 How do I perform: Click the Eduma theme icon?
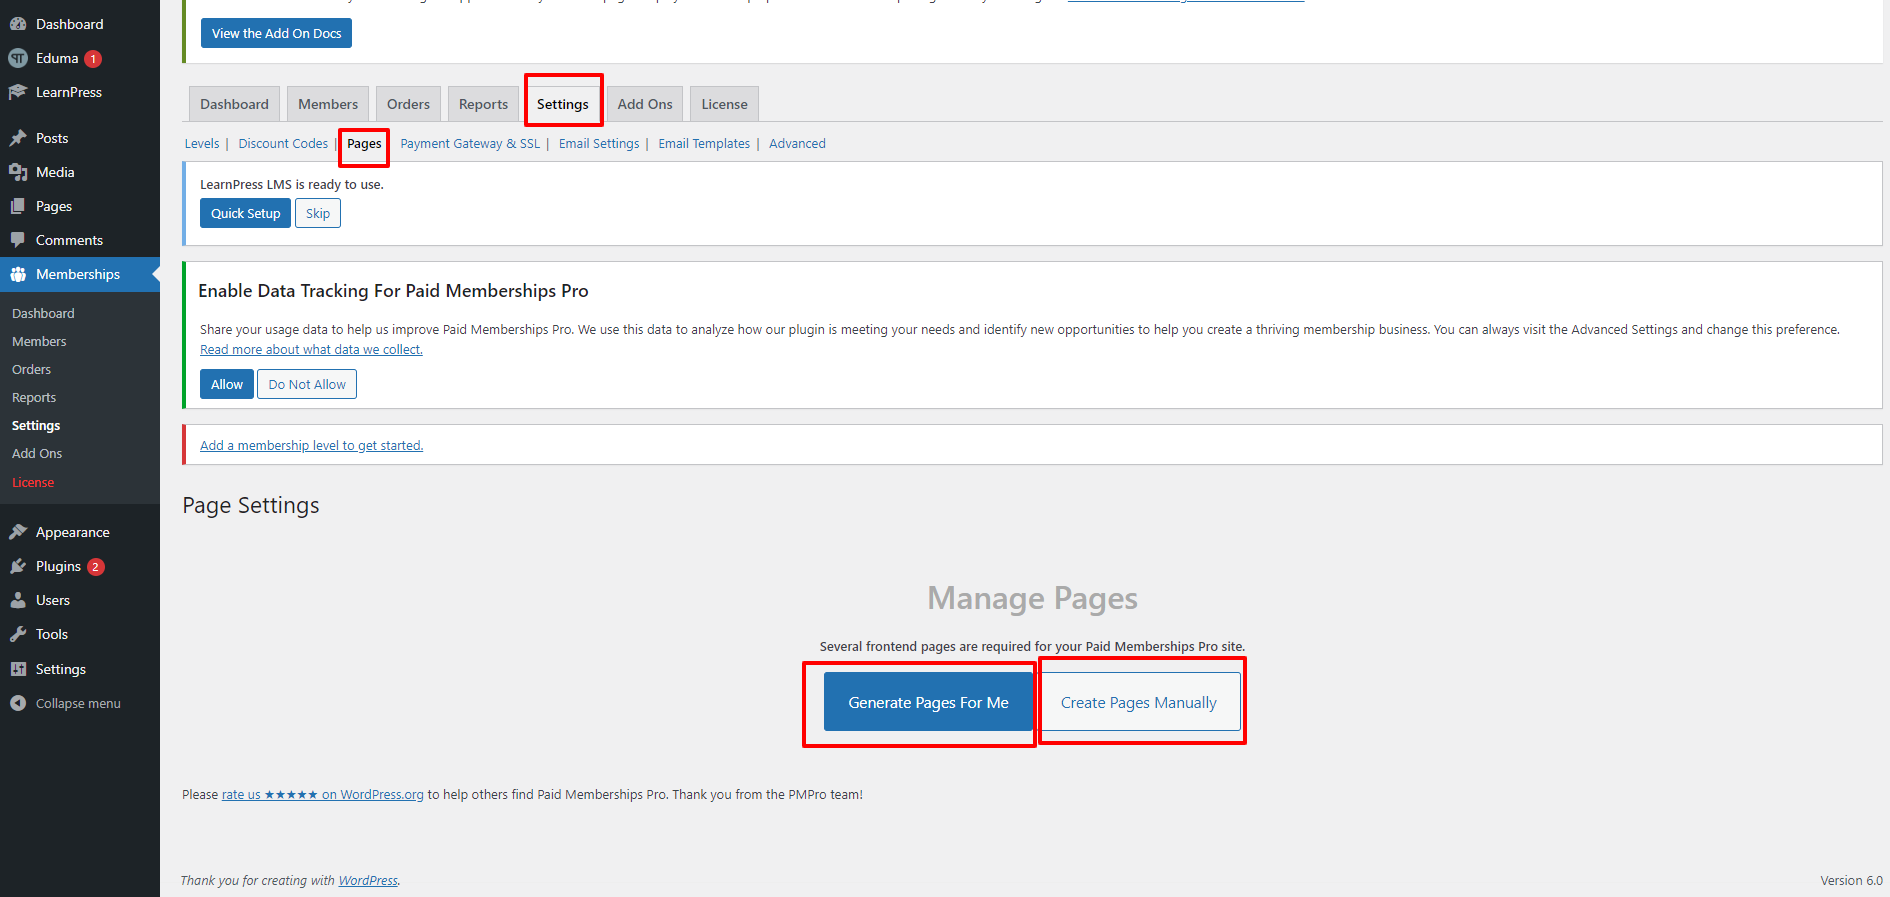click(18, 58)
